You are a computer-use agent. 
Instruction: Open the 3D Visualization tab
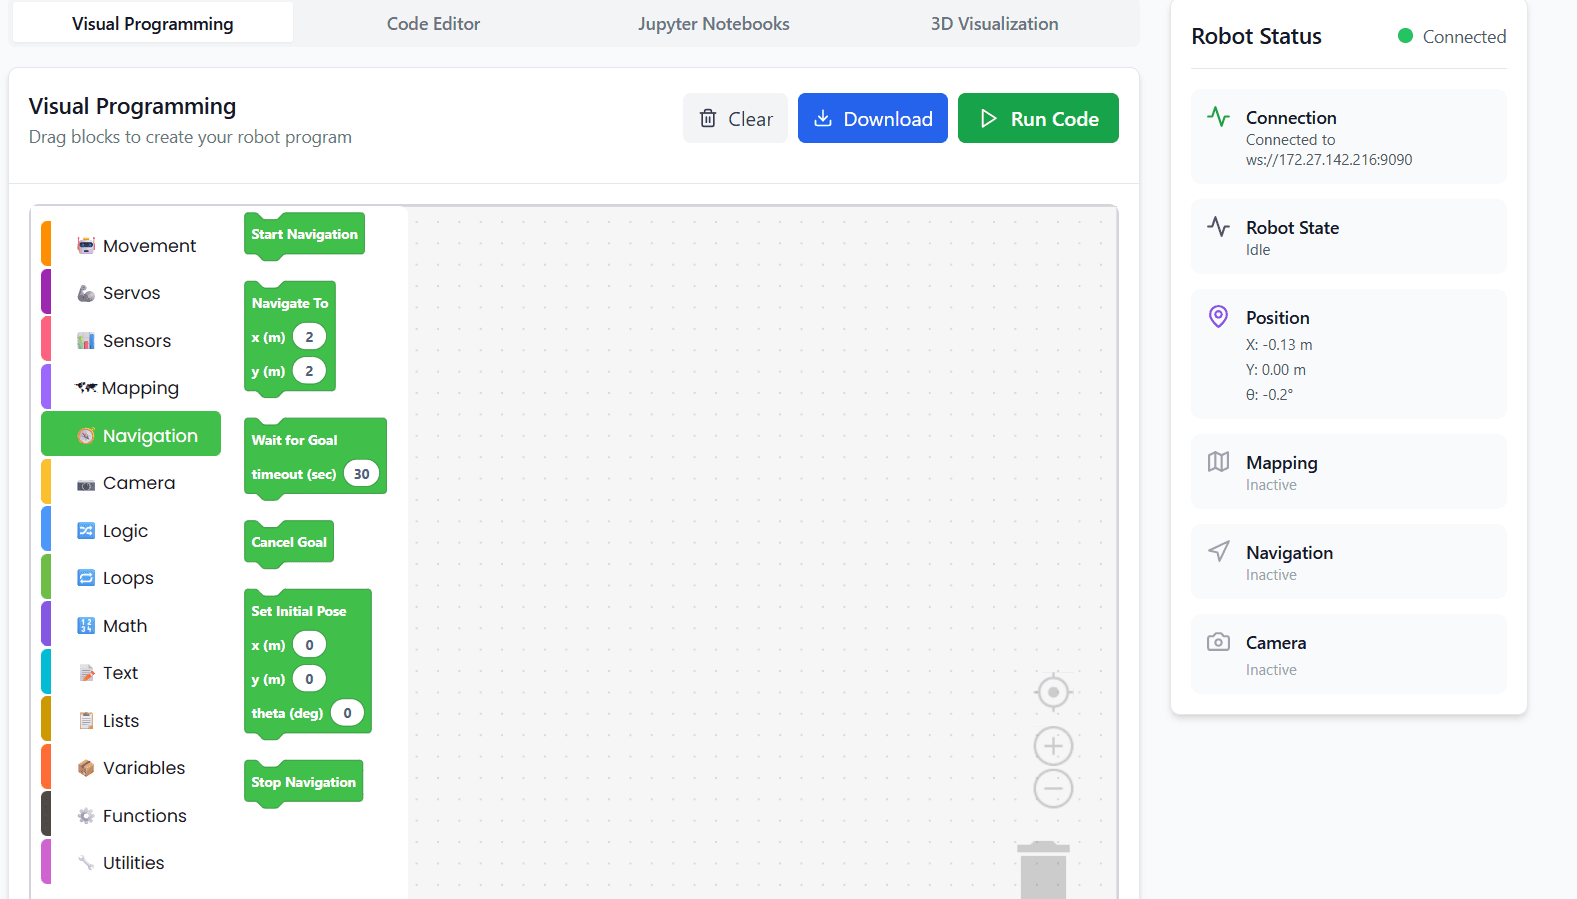[x=994, y=24]
